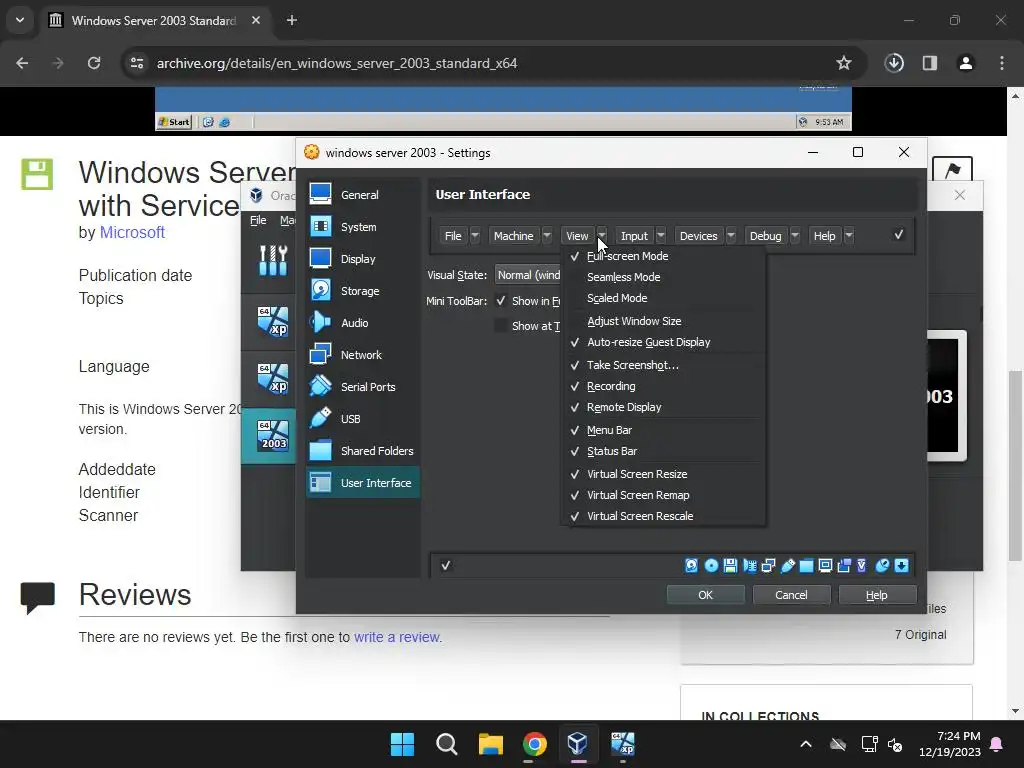1024x768 pixels.
Task: Open File Explorer from the taskbar
Action: 490,743
